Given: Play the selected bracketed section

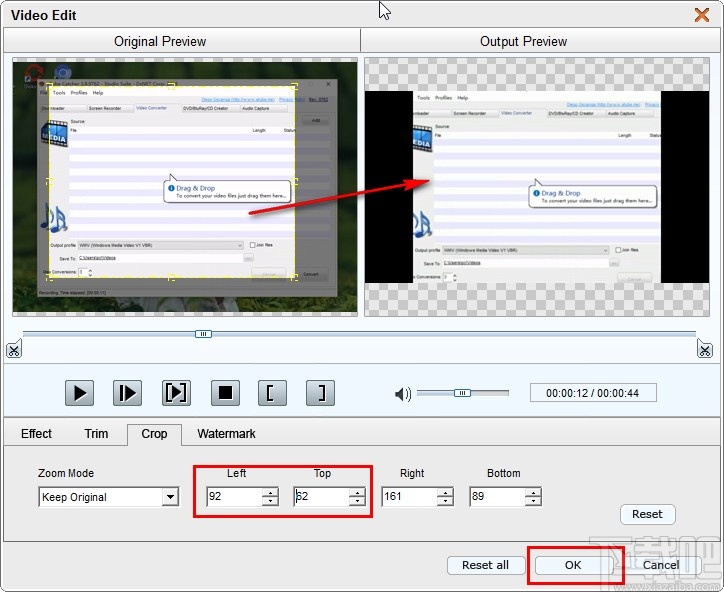Looking at the screenshot, I should tap(176, 393).
